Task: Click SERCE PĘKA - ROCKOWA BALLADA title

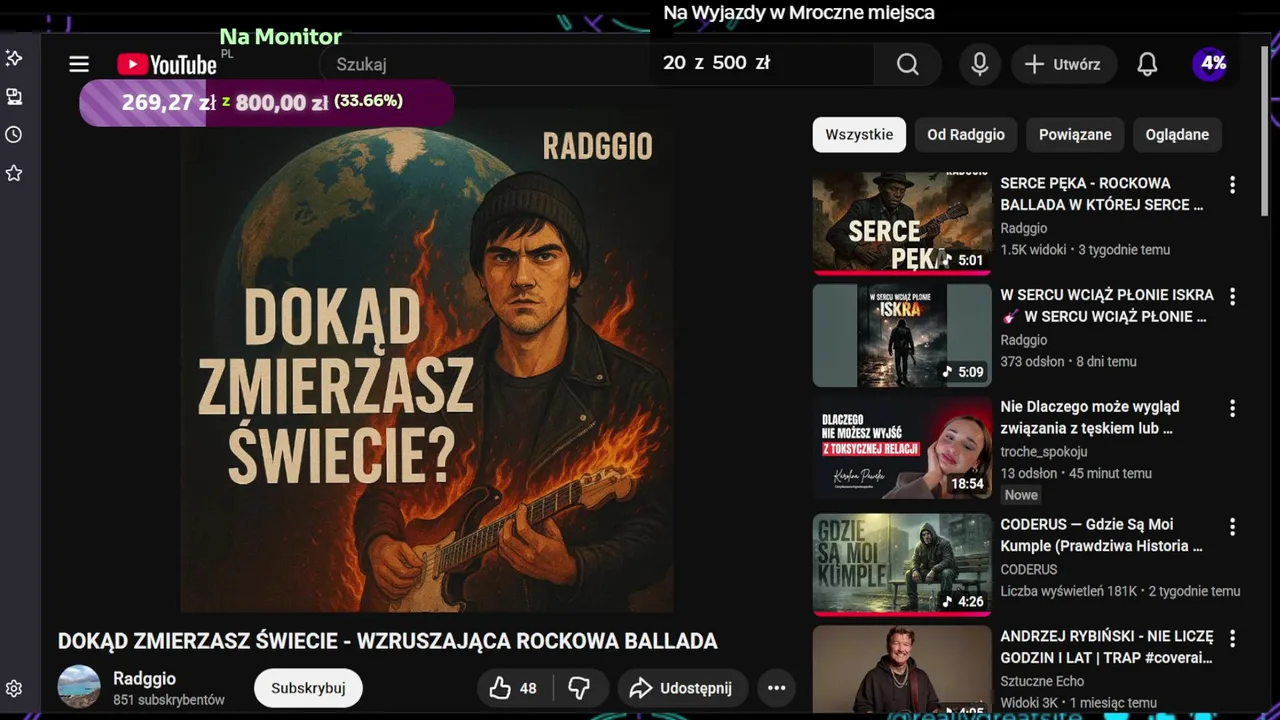Action: pos(1102,194)
